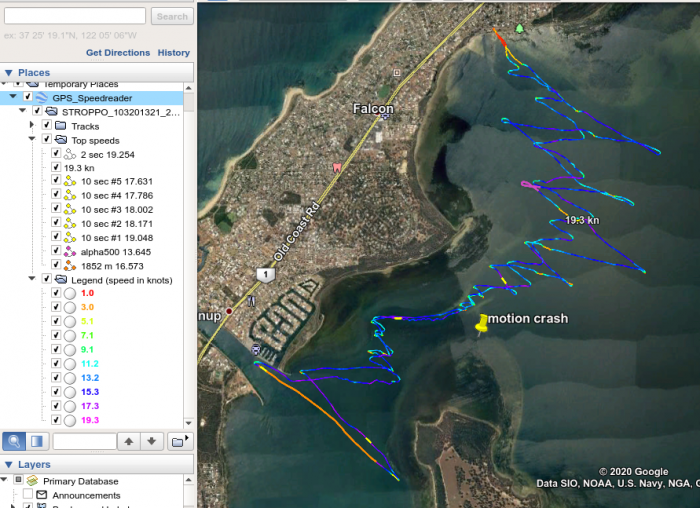700x508 pixels.
Task: Select the GPS_Speedreader tree item
Action: pyautogui.click(x=92, y=98)
